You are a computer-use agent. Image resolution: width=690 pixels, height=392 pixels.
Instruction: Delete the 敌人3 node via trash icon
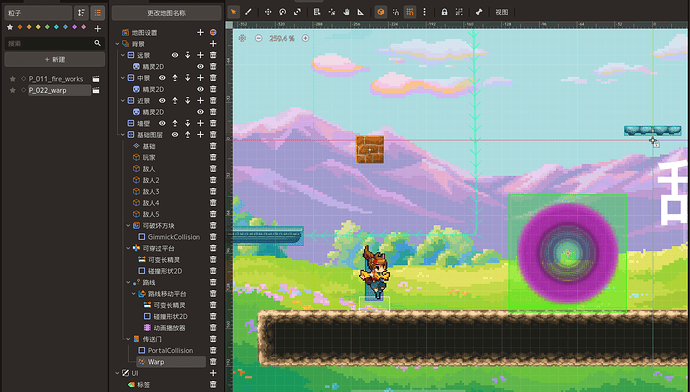pyautogui.click(x=213, y=191)
